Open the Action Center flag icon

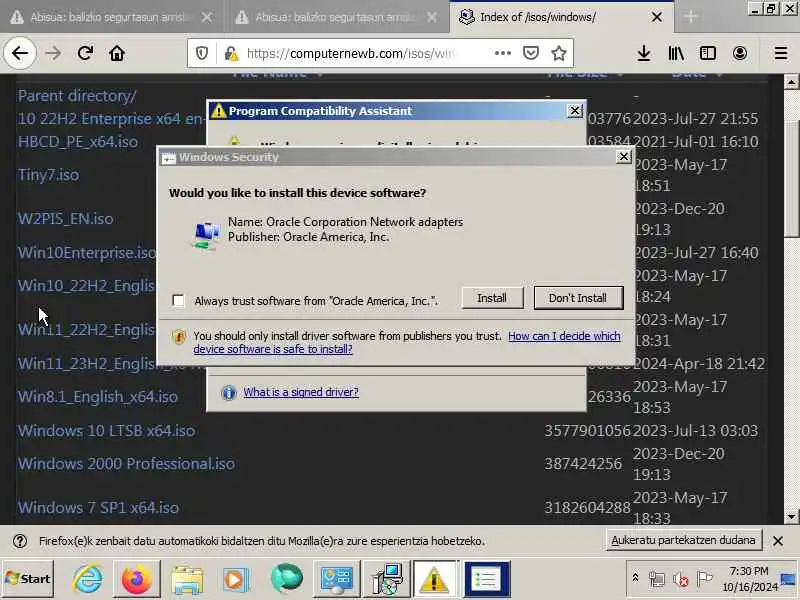tap(705, 579)
